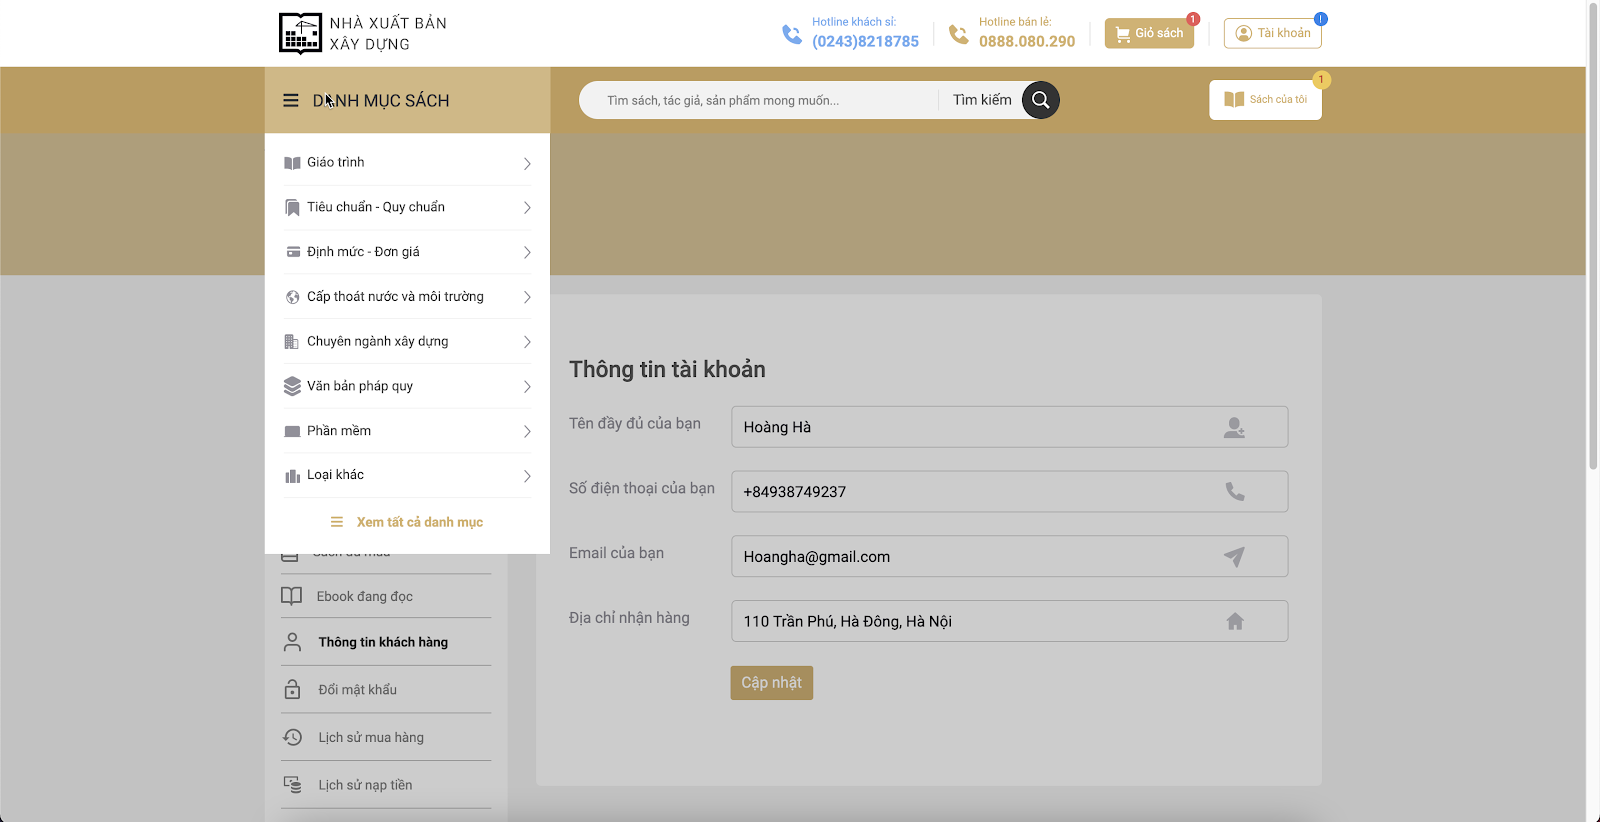Click the Định mức - Đơn giá card icon

(x=293, y=252)
